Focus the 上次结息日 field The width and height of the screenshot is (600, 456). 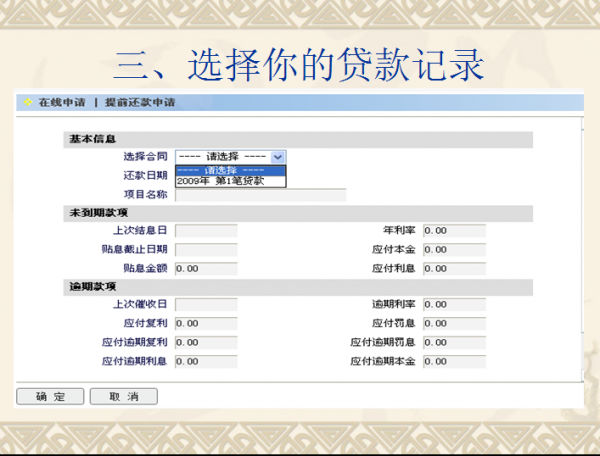pos(206,231)
